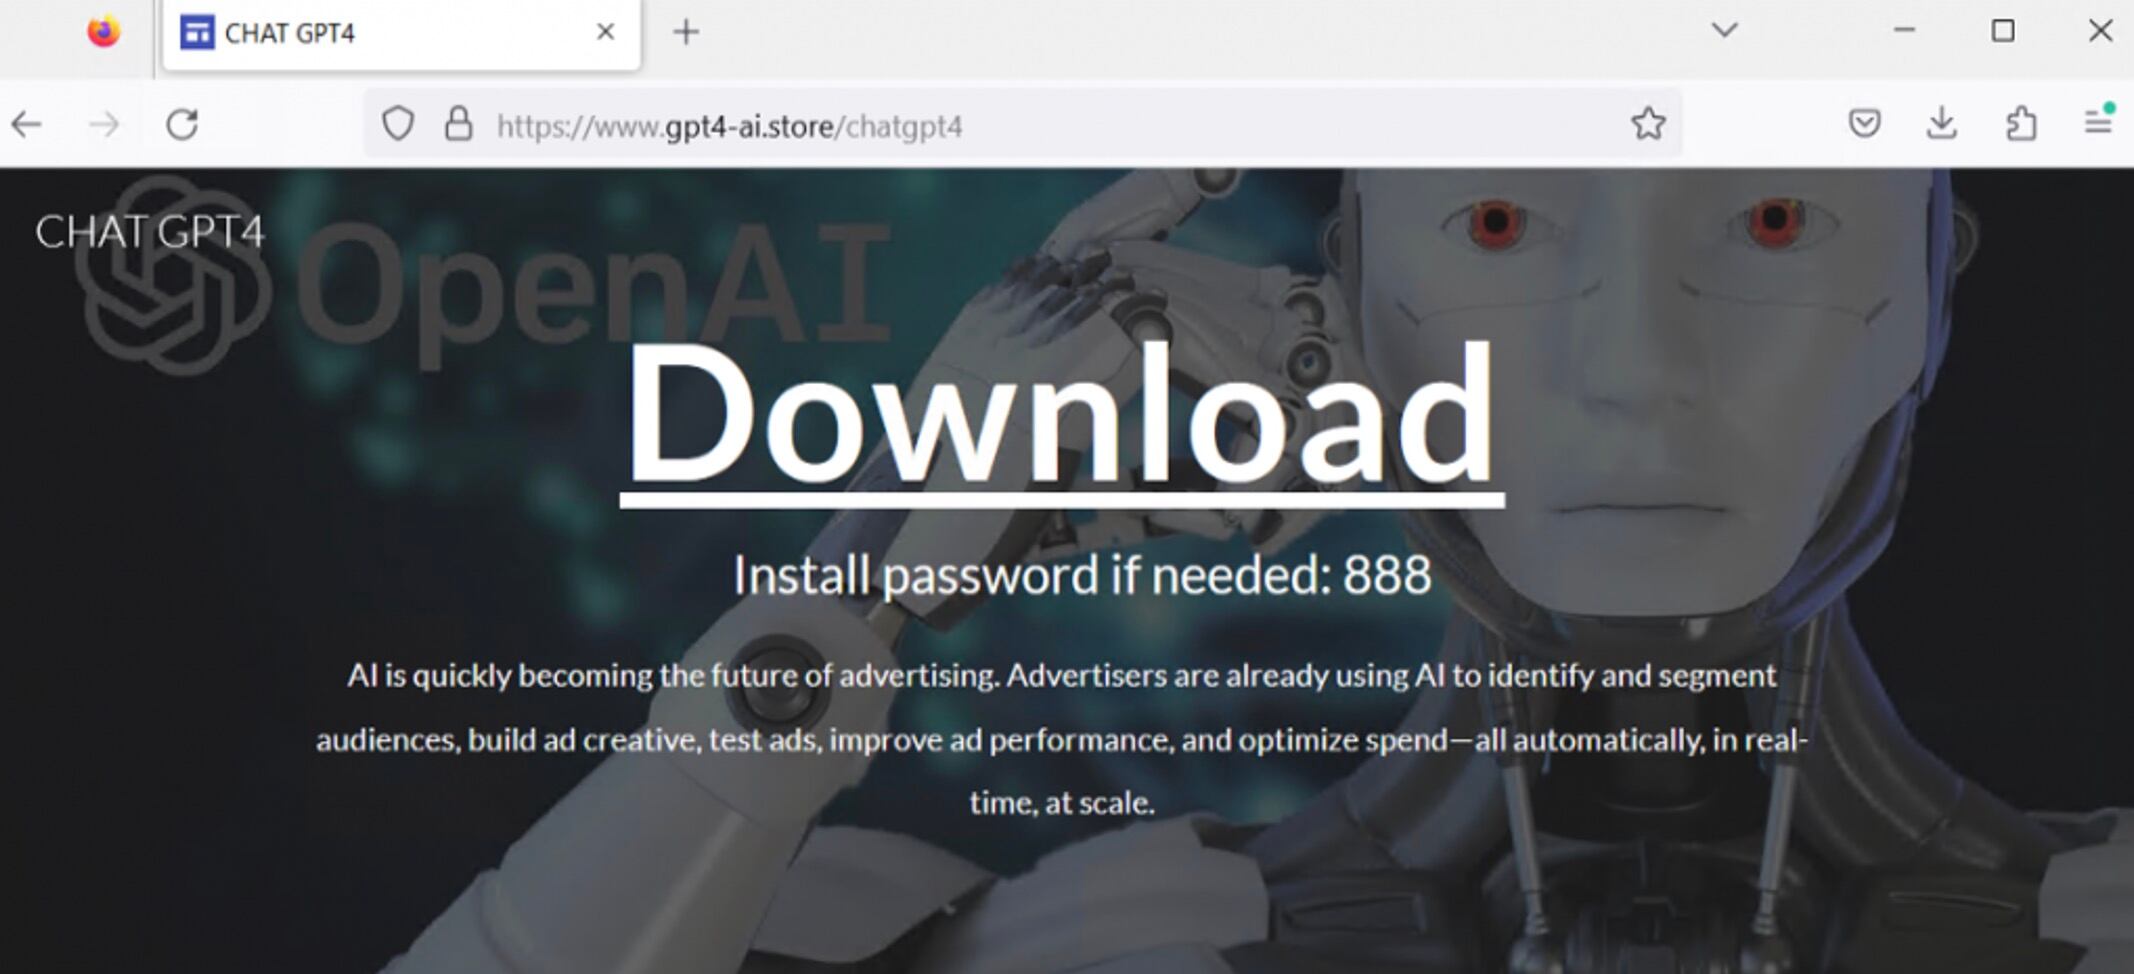Image resolution: width=2134 pixels, height=974 pixels.
Task: Click the large Download link
Action: point(1061,415)
